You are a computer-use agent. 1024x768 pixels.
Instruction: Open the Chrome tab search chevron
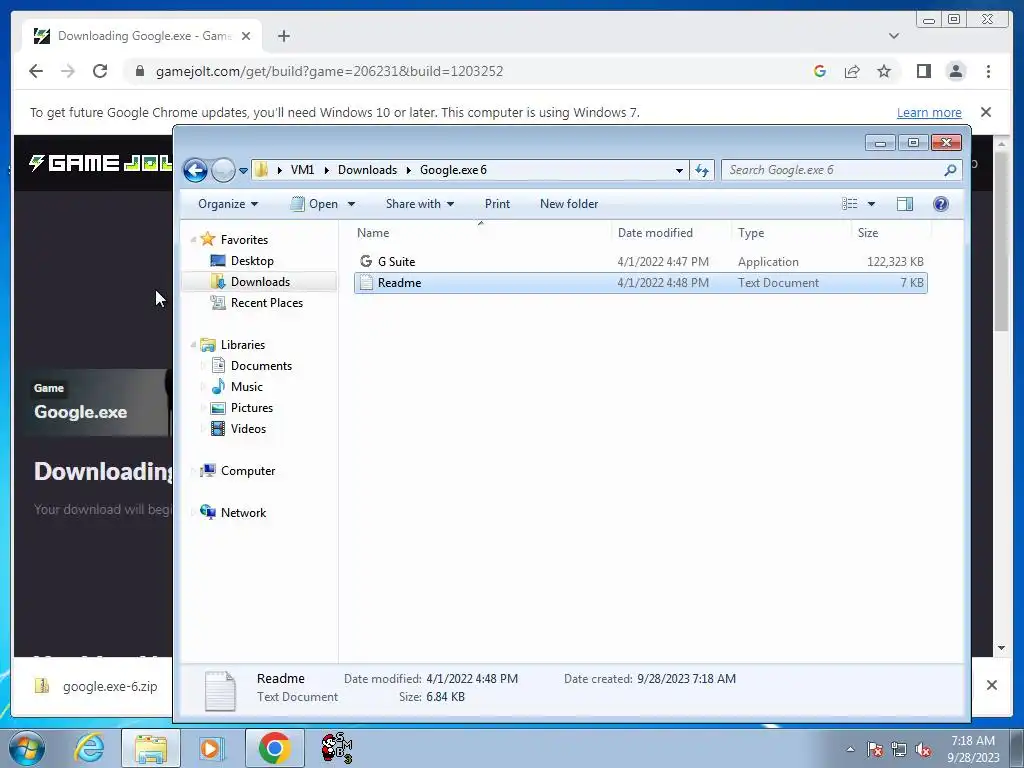(894, 36)
